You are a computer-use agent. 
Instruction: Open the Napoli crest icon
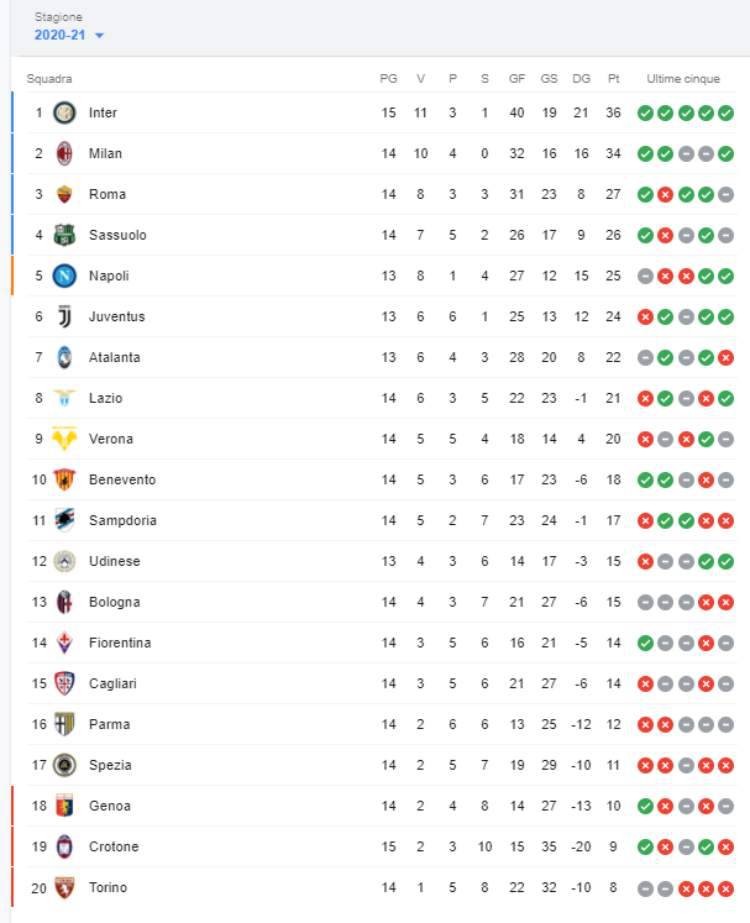pos(64,275)
